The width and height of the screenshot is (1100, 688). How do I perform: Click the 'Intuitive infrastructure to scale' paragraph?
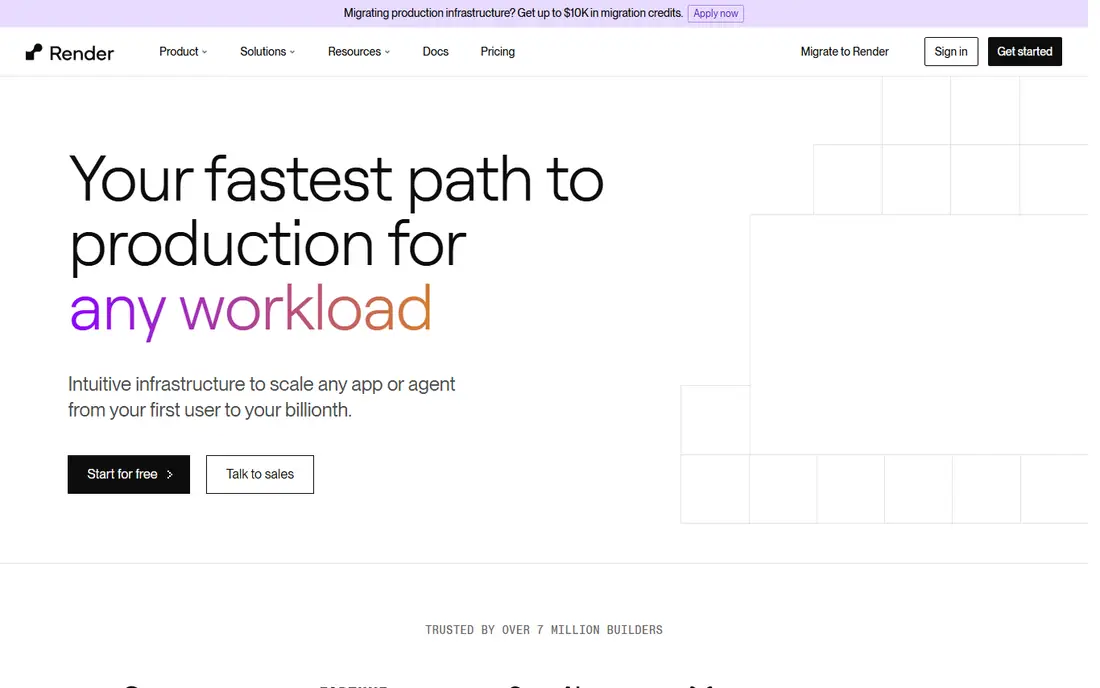[262, 397]
